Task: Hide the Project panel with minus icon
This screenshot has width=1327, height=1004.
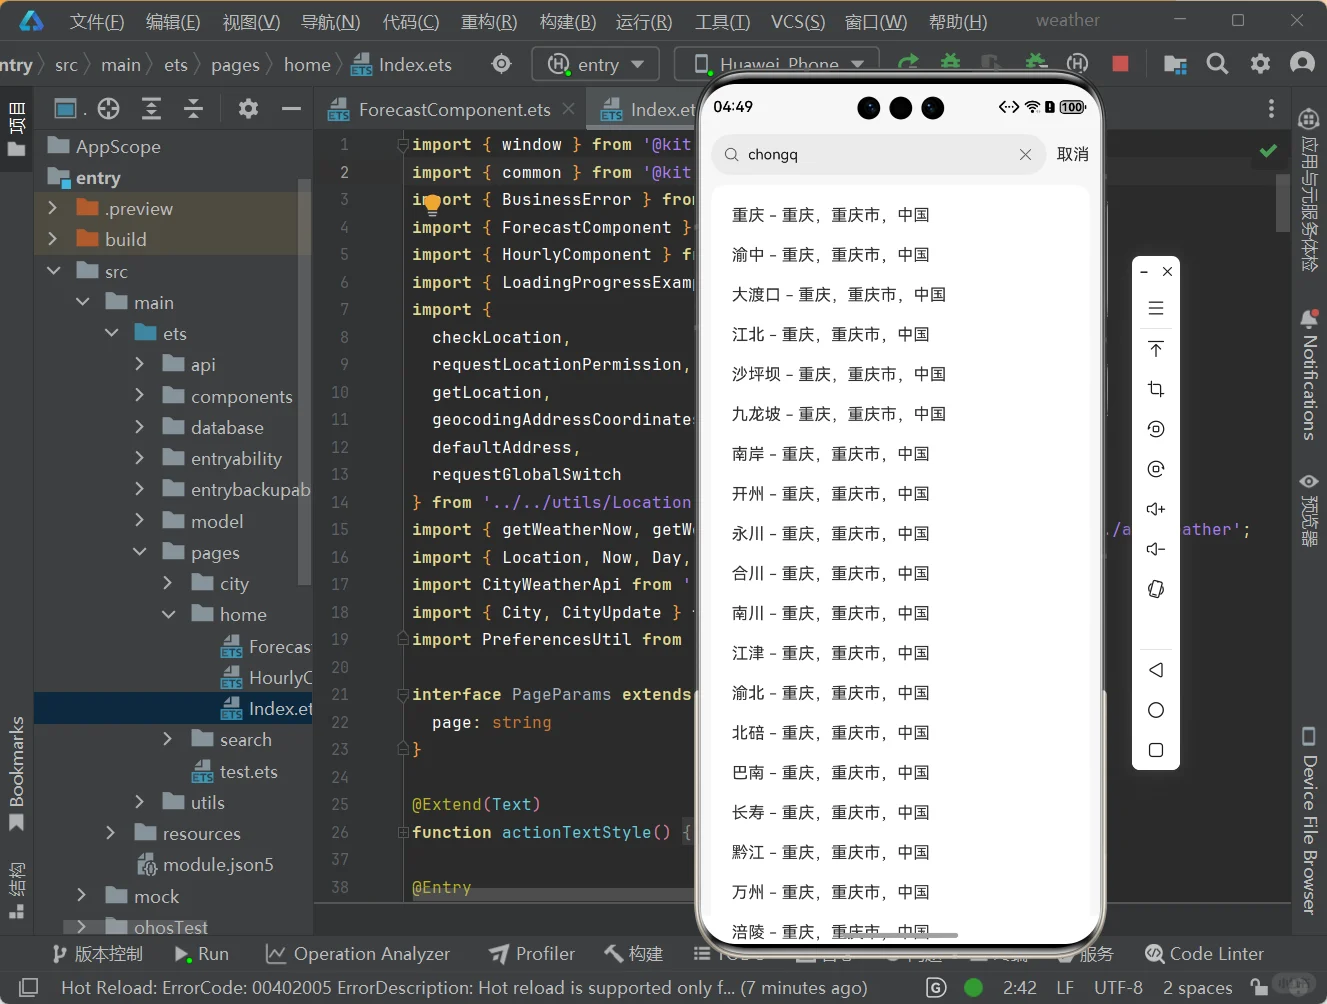Action: tap(291, 108)
